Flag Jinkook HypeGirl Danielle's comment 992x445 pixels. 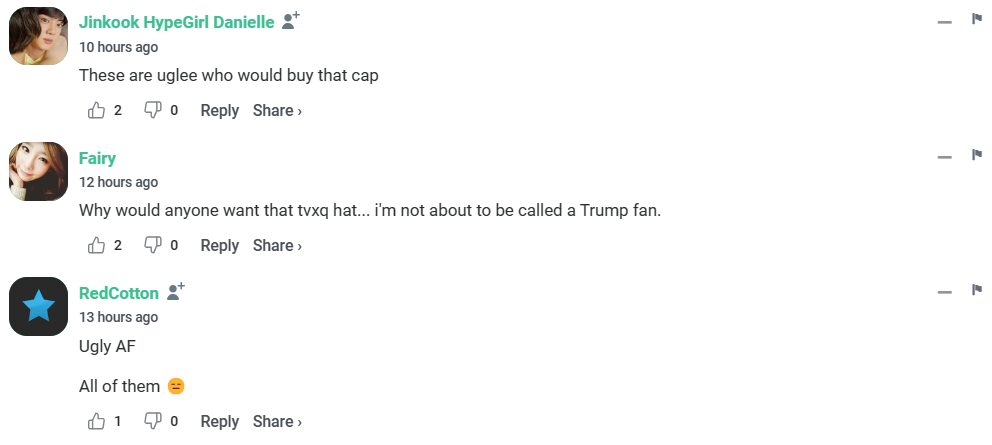coord(977,20)
